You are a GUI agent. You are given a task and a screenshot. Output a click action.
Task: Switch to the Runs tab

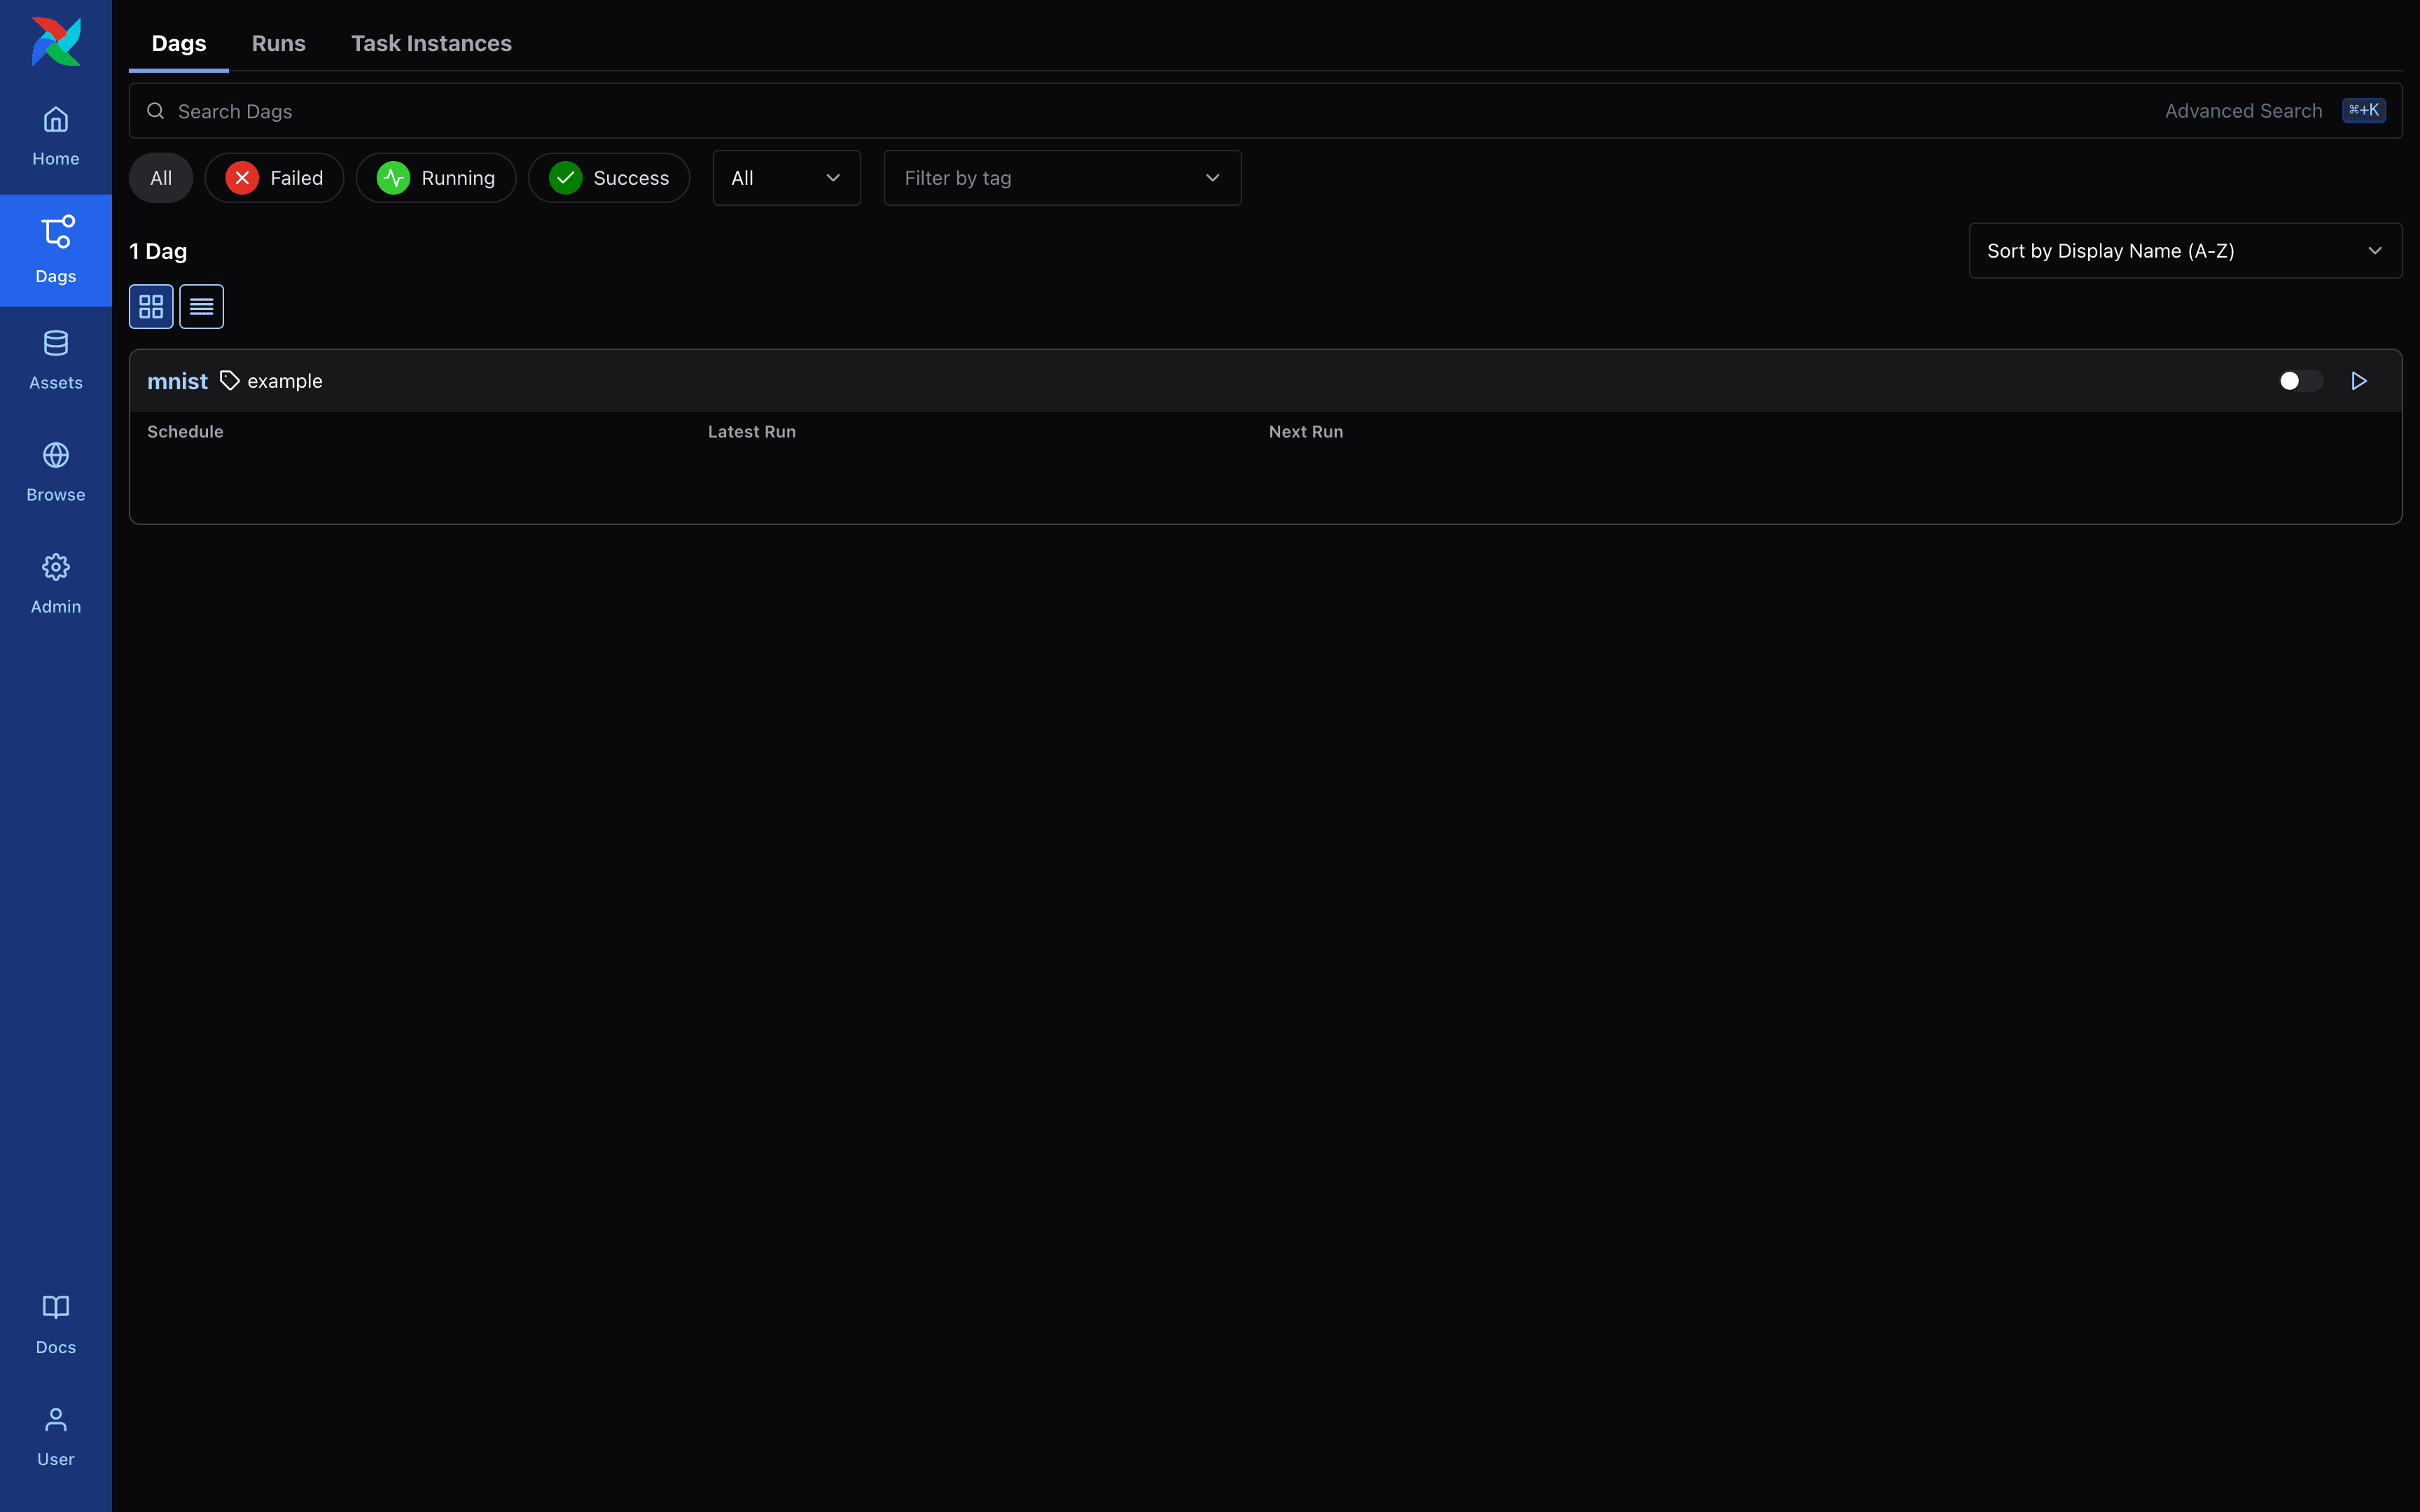point(279,43)
